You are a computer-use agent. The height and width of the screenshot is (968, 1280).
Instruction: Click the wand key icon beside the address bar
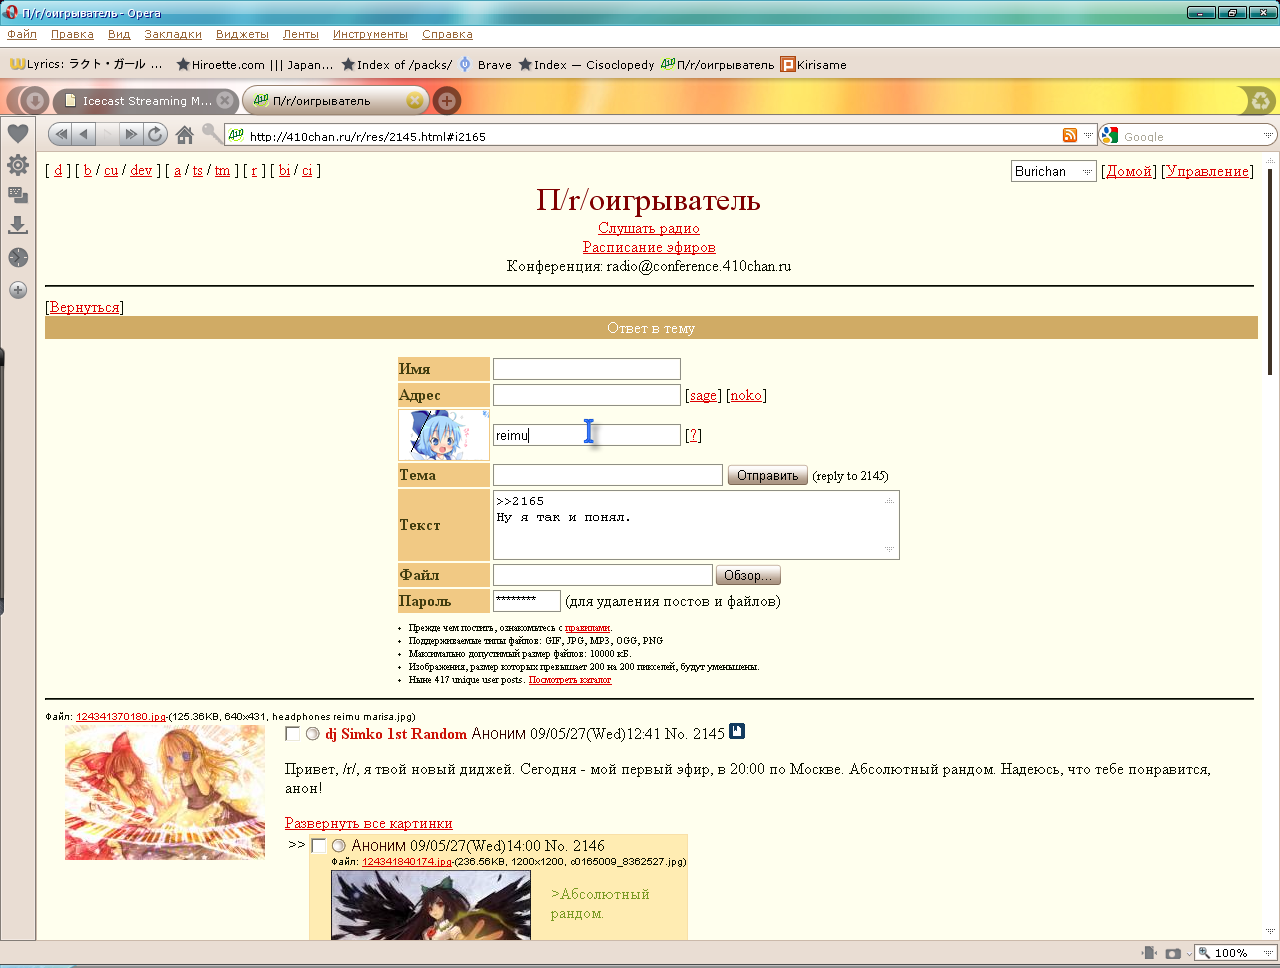pyautogui.click(x=211, y=133)
